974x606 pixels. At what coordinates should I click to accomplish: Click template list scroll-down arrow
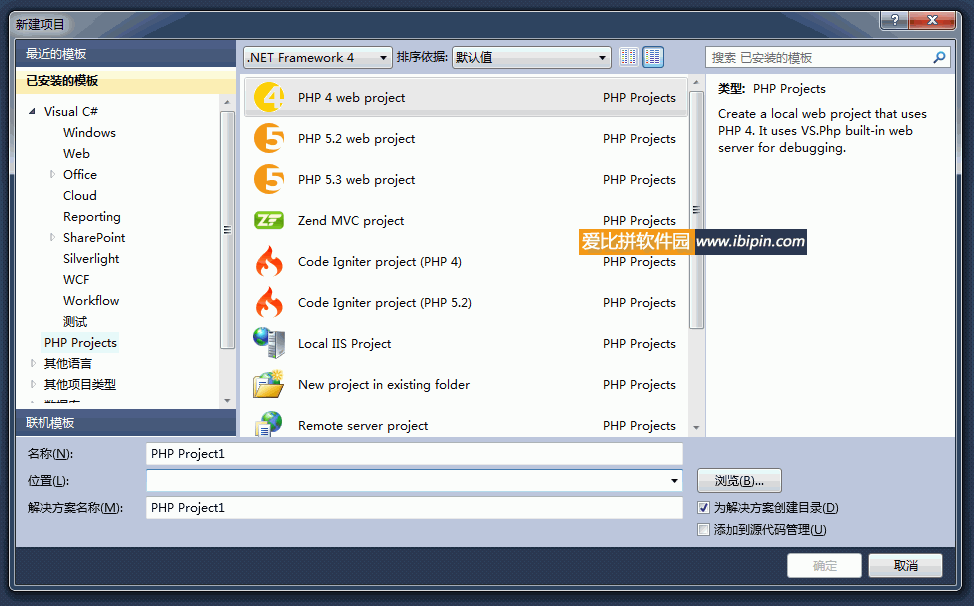[x=696, y=428]
